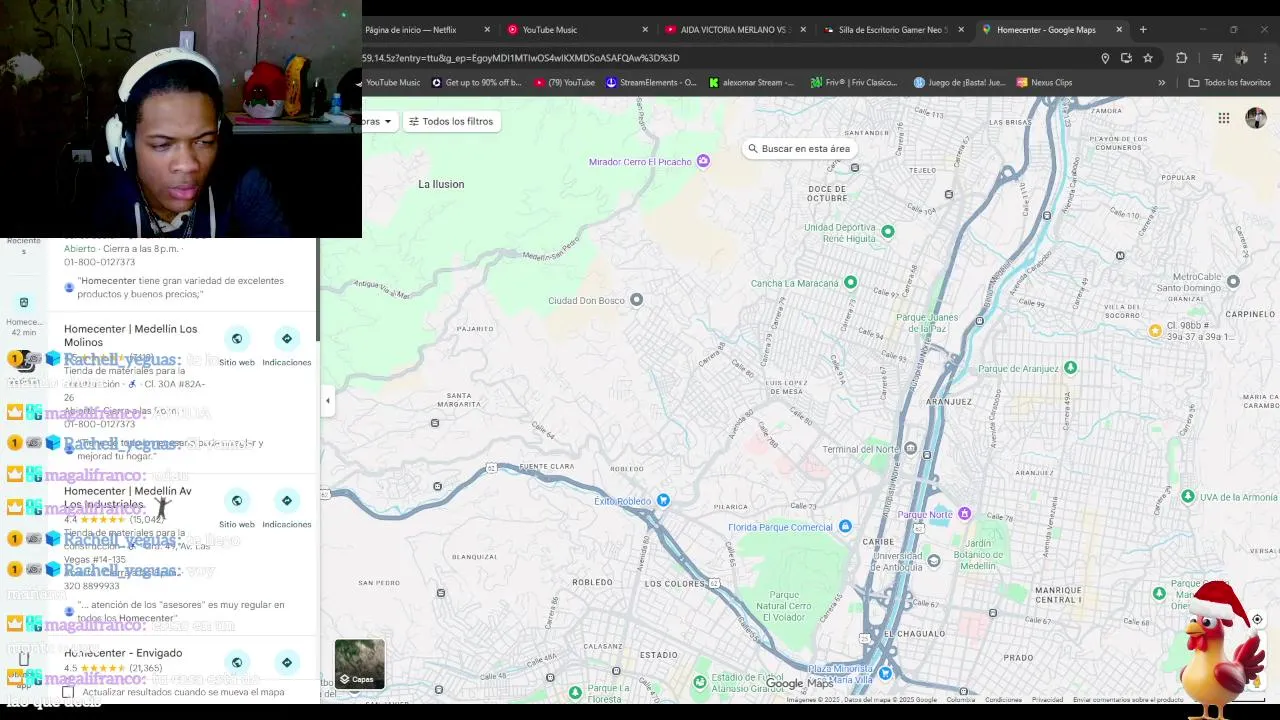Click the MetroCable Santo Domingo station icon
Viewport: 1280px width, 720px height.
[1233, 281]
